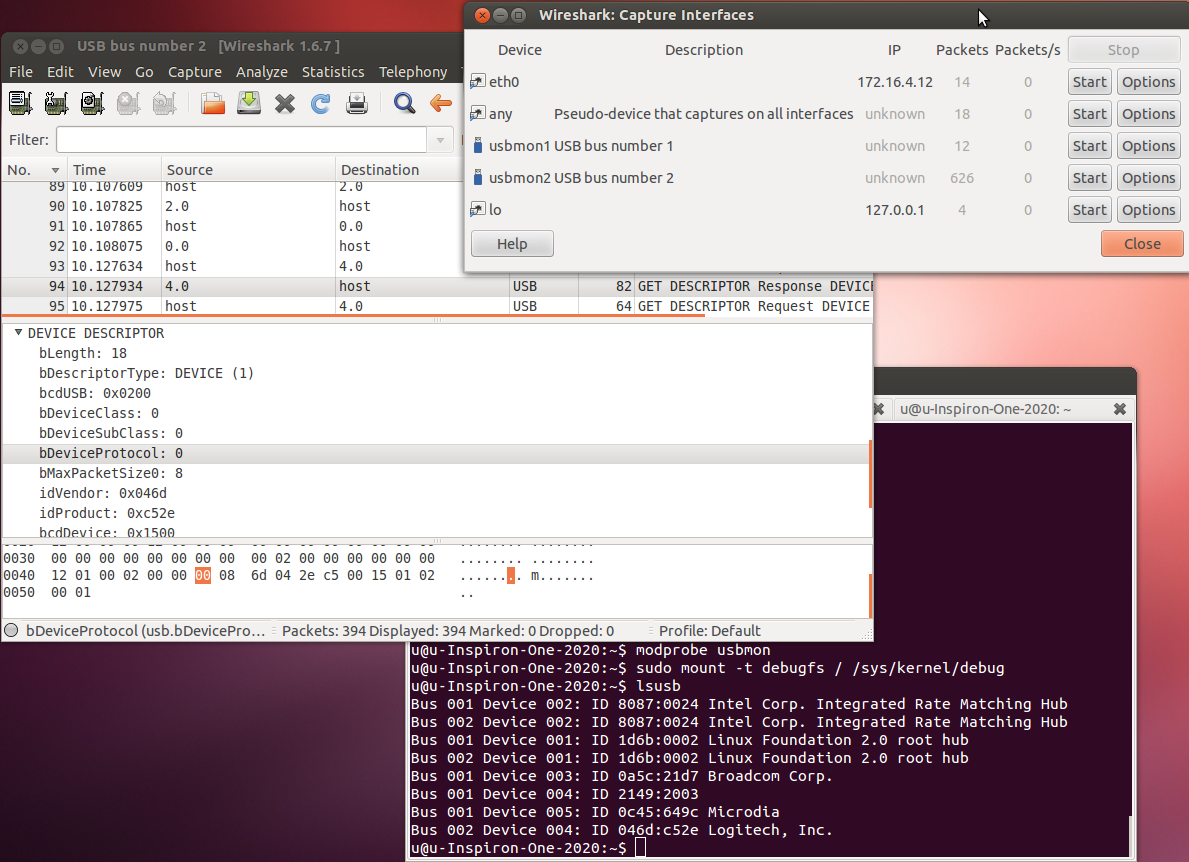Start a new live capture from toolbar

pos(91,103)
